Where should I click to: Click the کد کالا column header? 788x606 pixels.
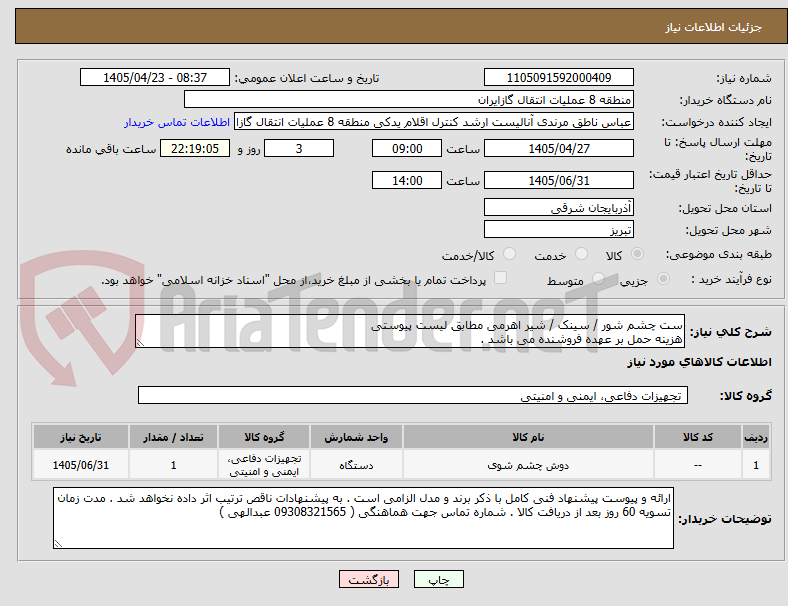(698, 437)
